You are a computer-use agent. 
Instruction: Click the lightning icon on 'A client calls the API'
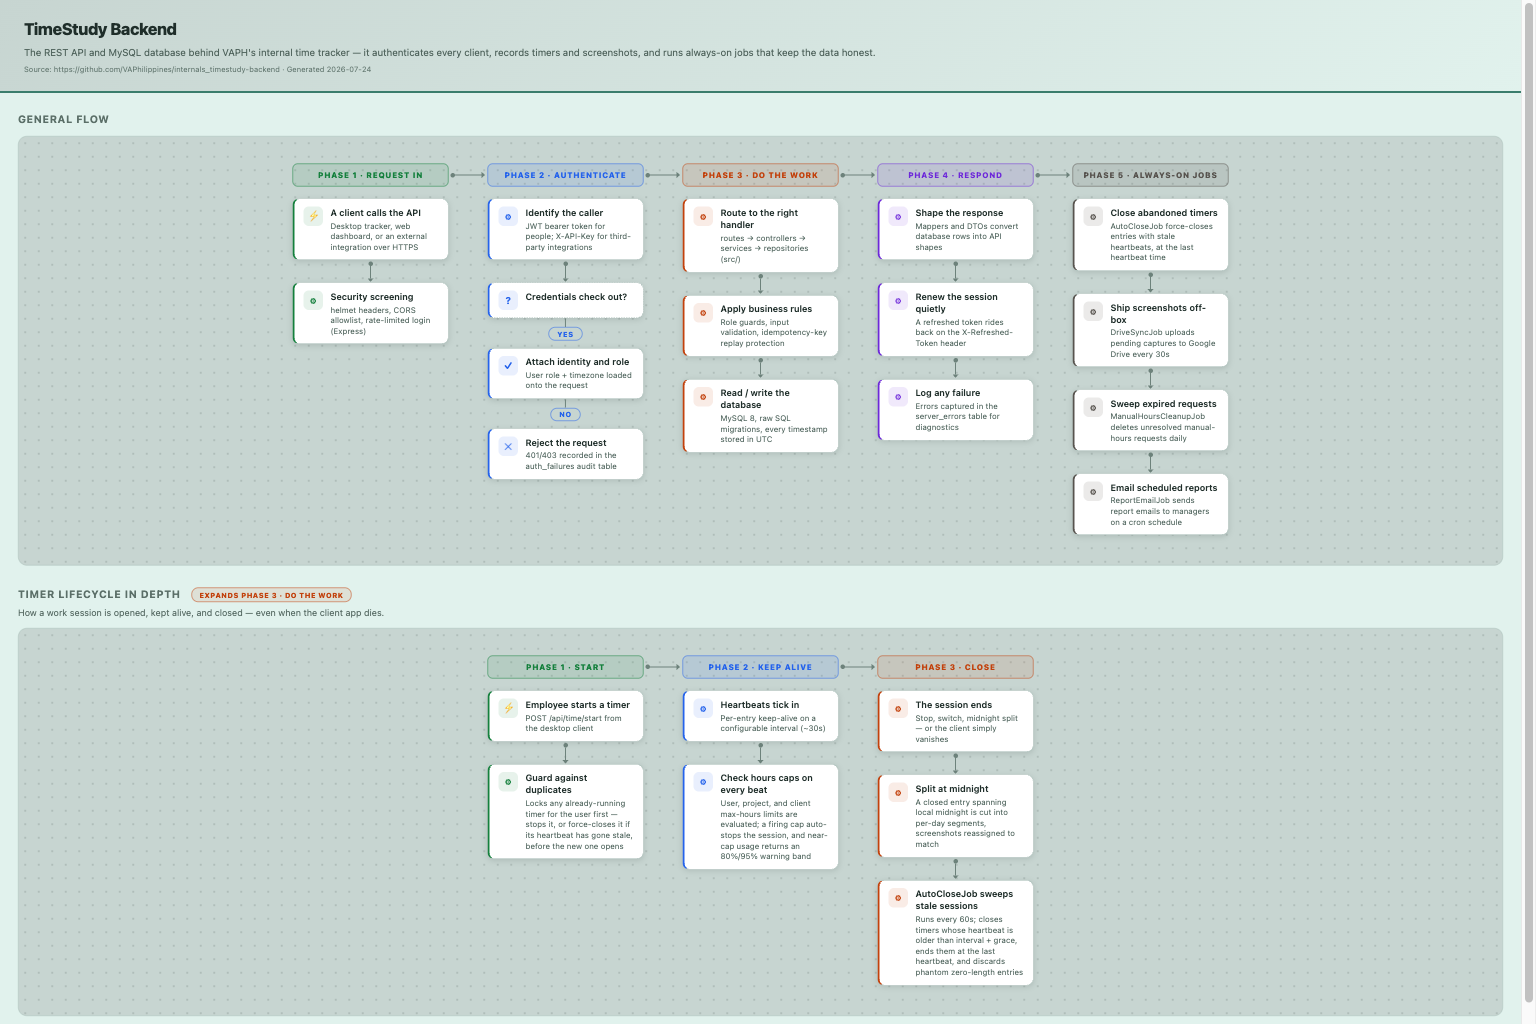pos(313,216)
